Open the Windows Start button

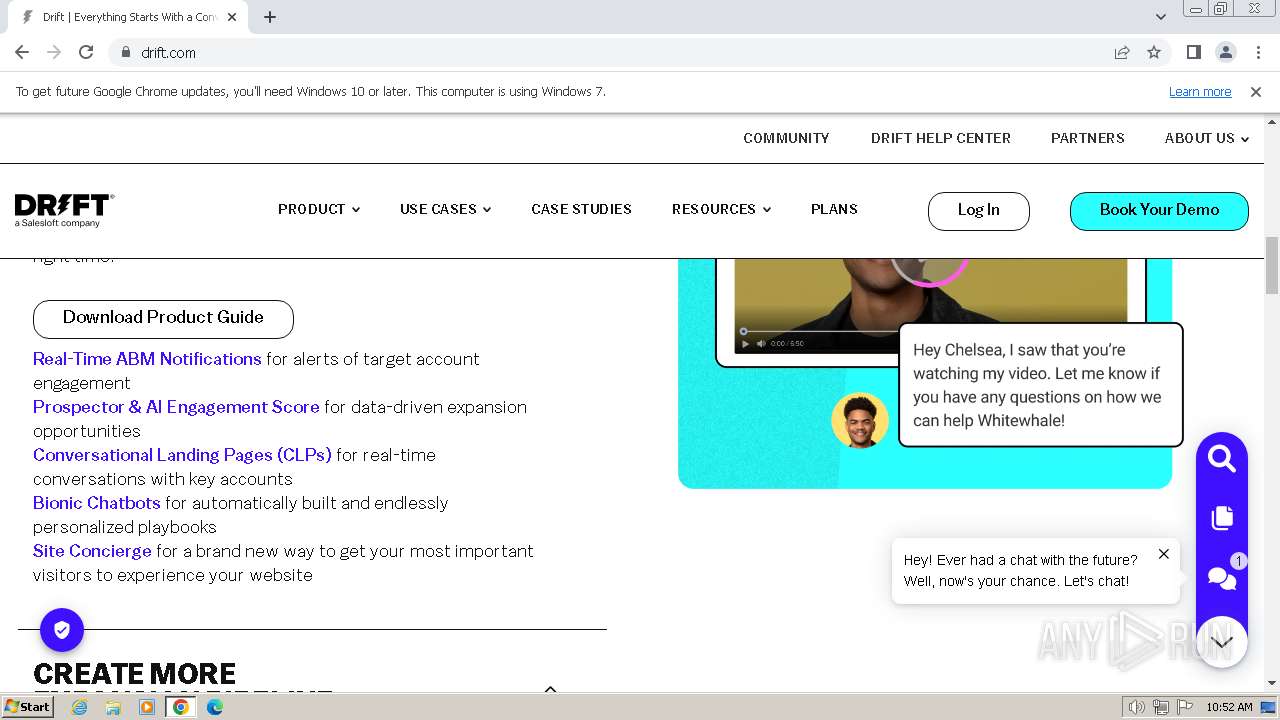point(28,707)
